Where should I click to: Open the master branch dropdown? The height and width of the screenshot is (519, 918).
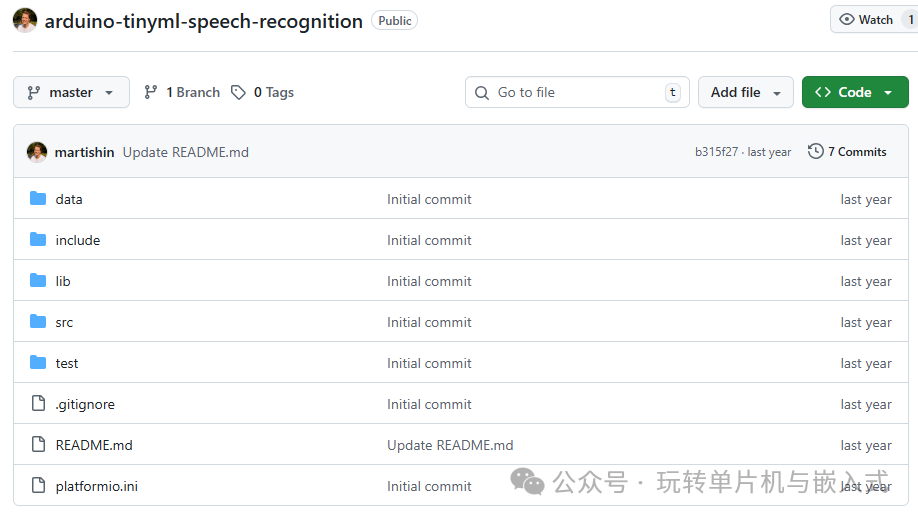click(71, 92)
